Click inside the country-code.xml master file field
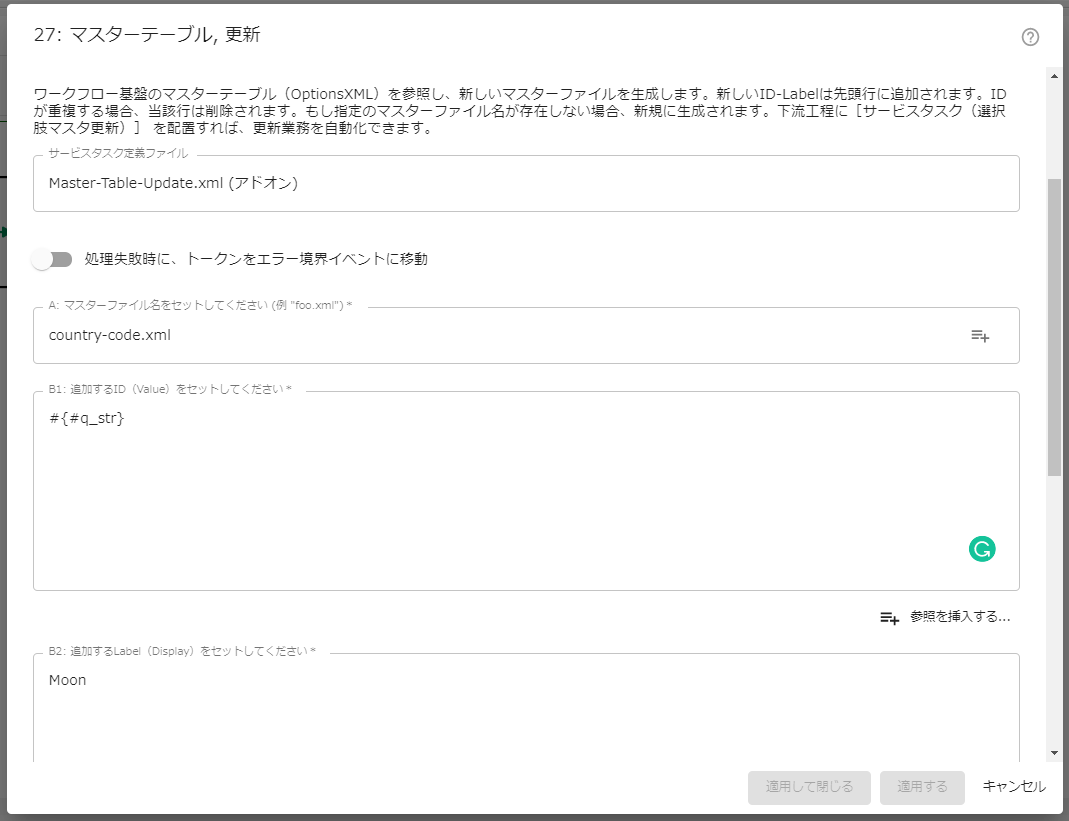Image resolution: width=1069 pixels, height=821 pixels. pyautogui.click(x=400, y=336)
